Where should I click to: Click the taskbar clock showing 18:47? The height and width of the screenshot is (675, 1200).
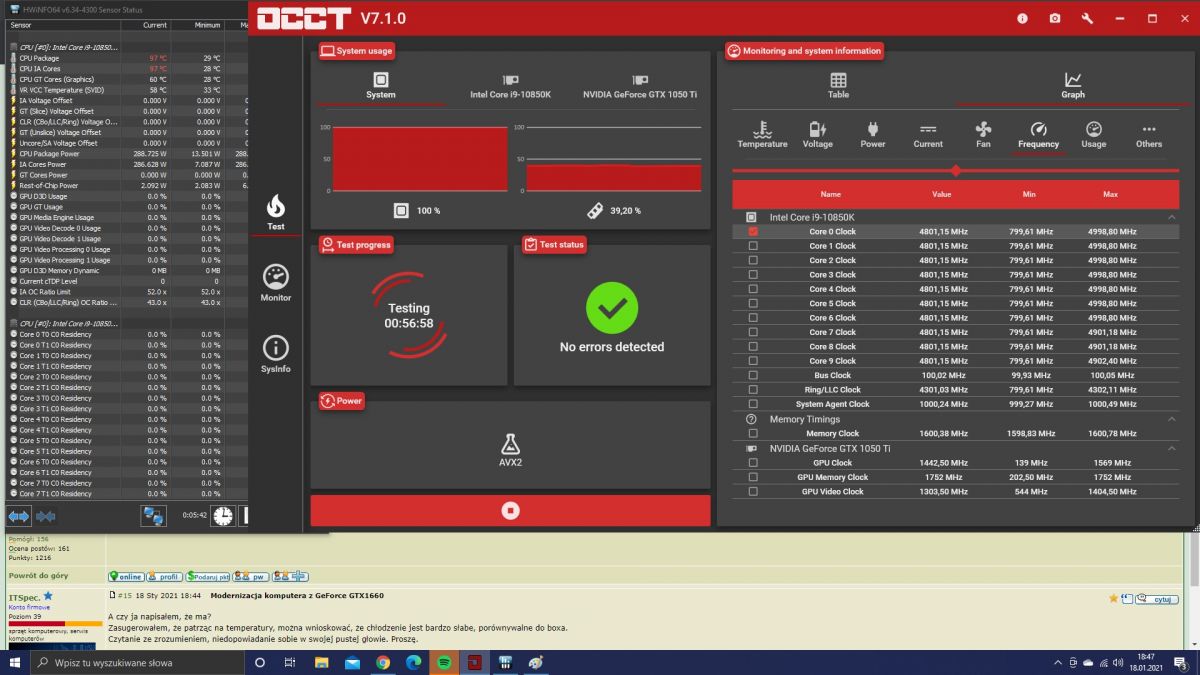coord(1144,662)
